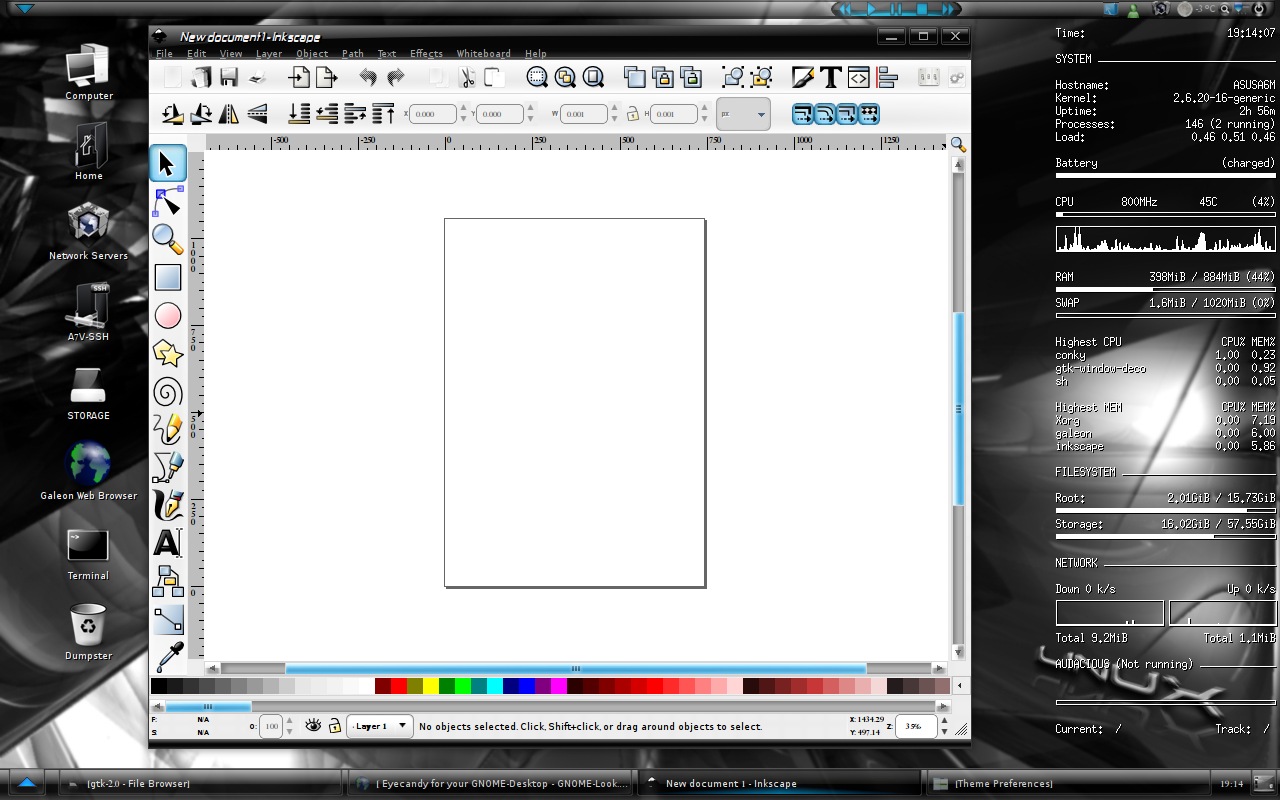This screenshot has width=1280, height=800.
Task: Select the Node edit tool
Action: [167, 201]
